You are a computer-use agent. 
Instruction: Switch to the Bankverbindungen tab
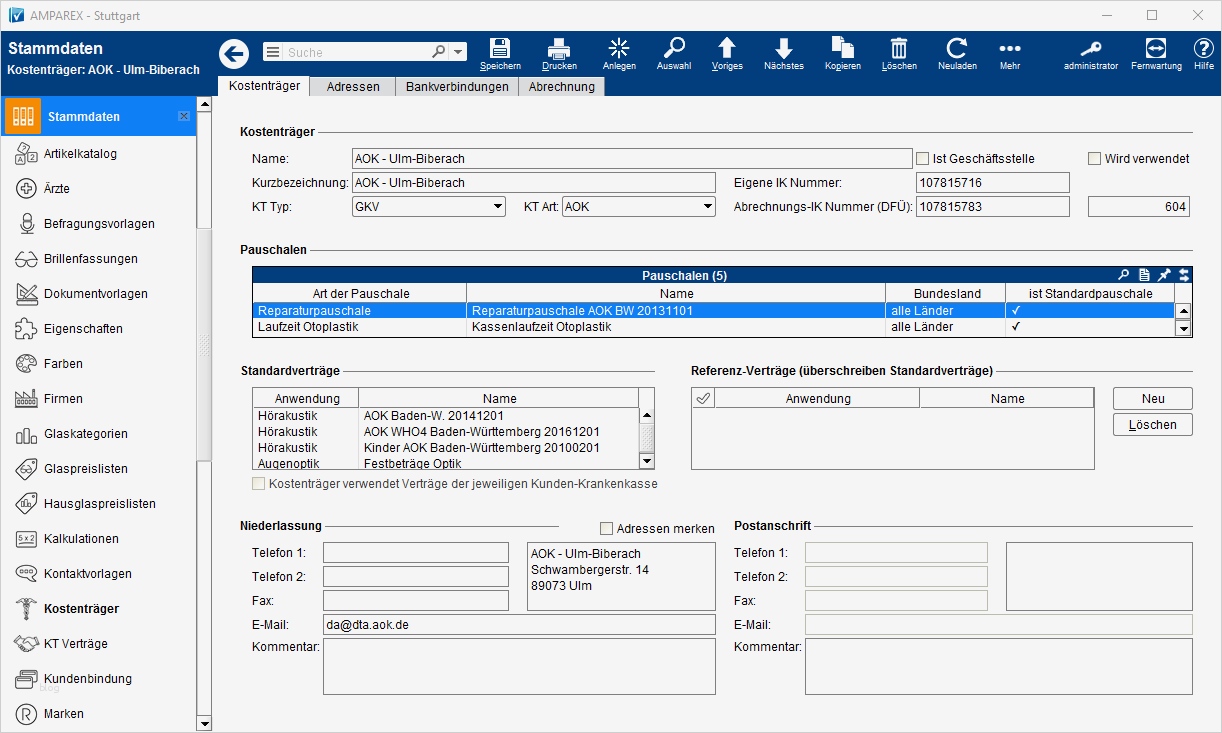tap(457, 87)
